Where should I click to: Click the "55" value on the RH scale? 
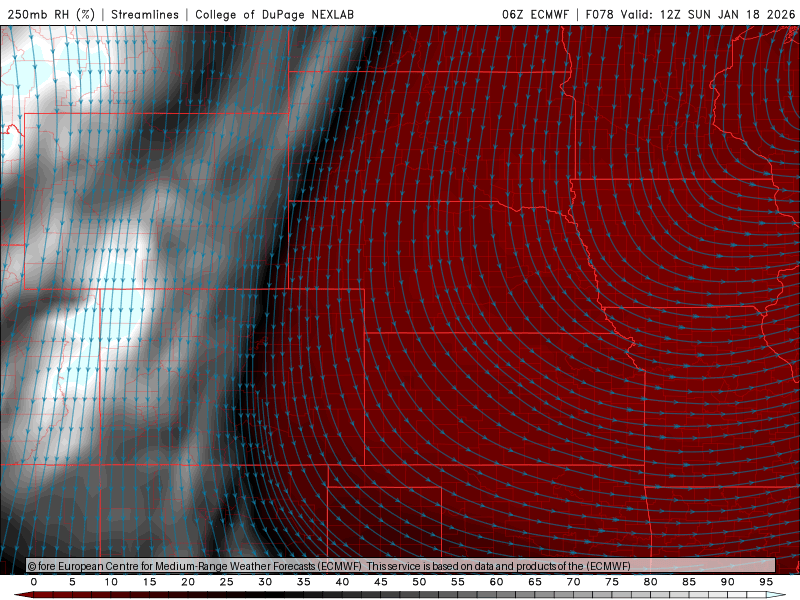(x=458, y=582)
